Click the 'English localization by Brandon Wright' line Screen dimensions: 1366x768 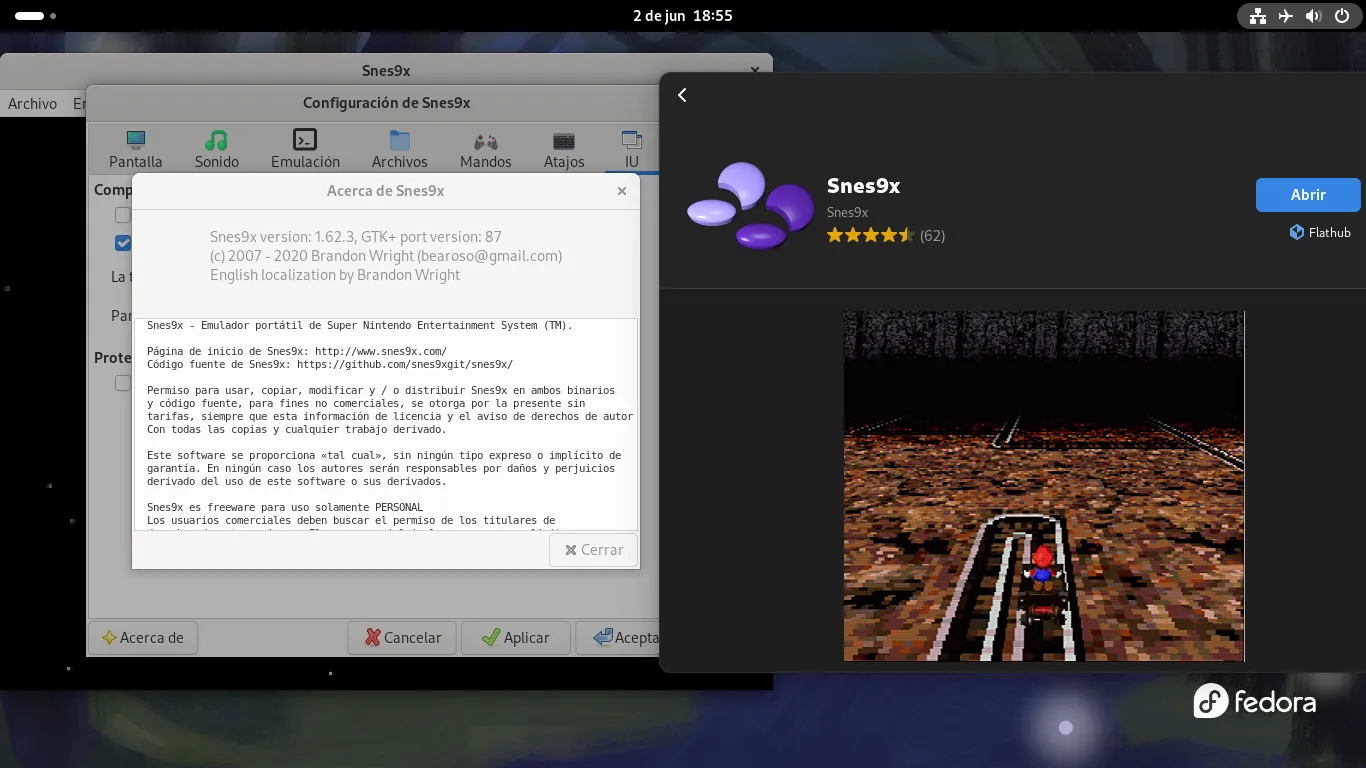point(335,275)
